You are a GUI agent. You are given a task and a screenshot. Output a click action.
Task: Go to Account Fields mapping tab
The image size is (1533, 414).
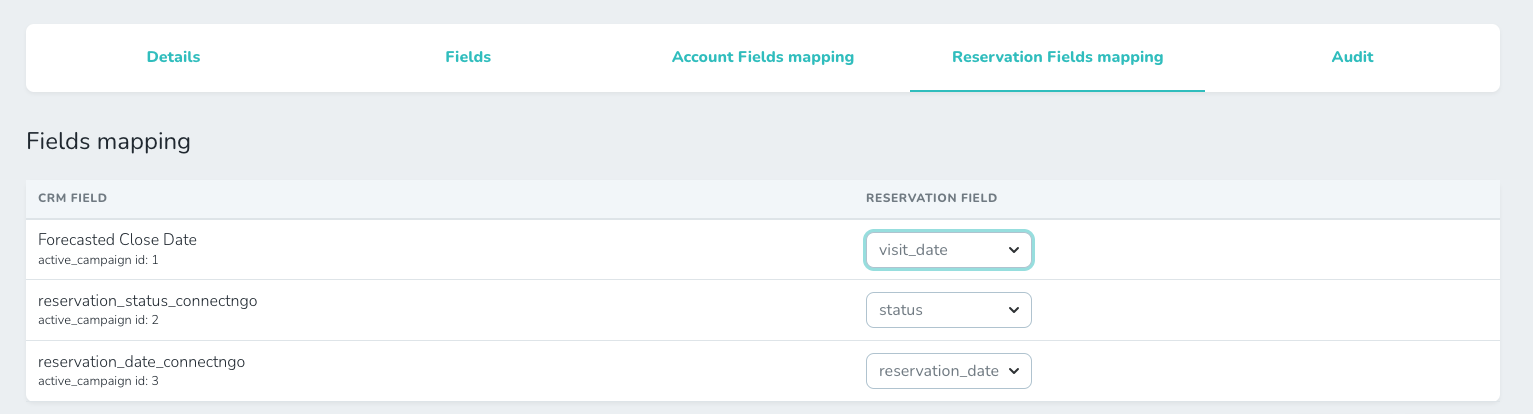(762, 57)
